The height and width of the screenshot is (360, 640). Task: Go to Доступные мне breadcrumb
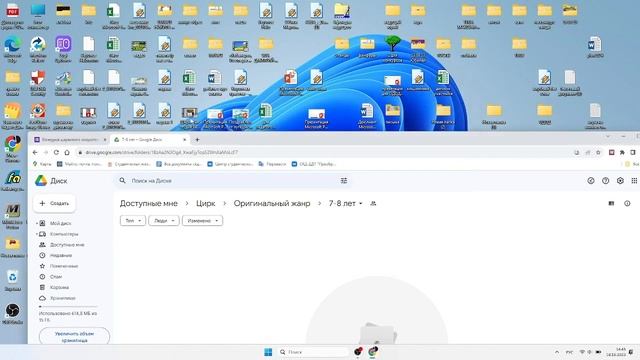point(149,203)
